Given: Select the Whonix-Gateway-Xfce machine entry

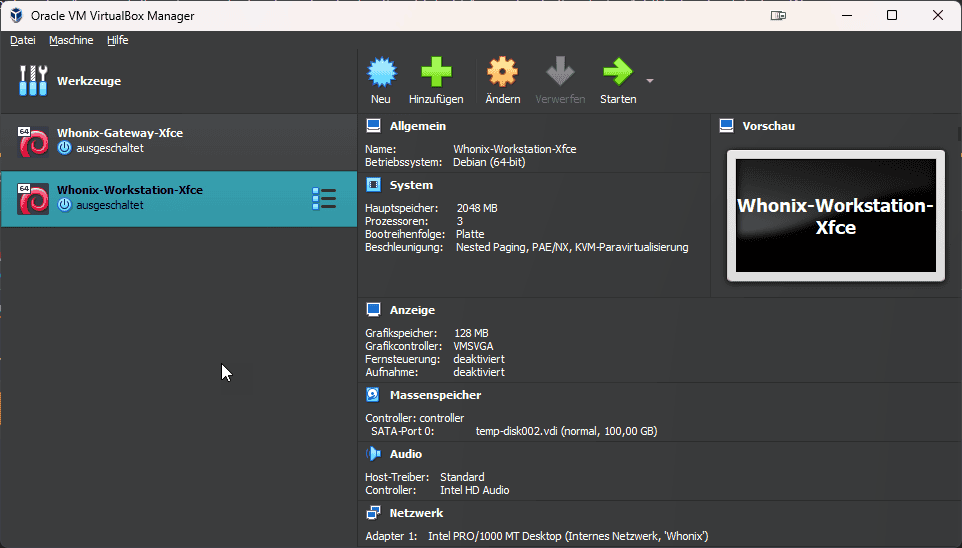Looking at the screenshot, I should coord(179,142).
